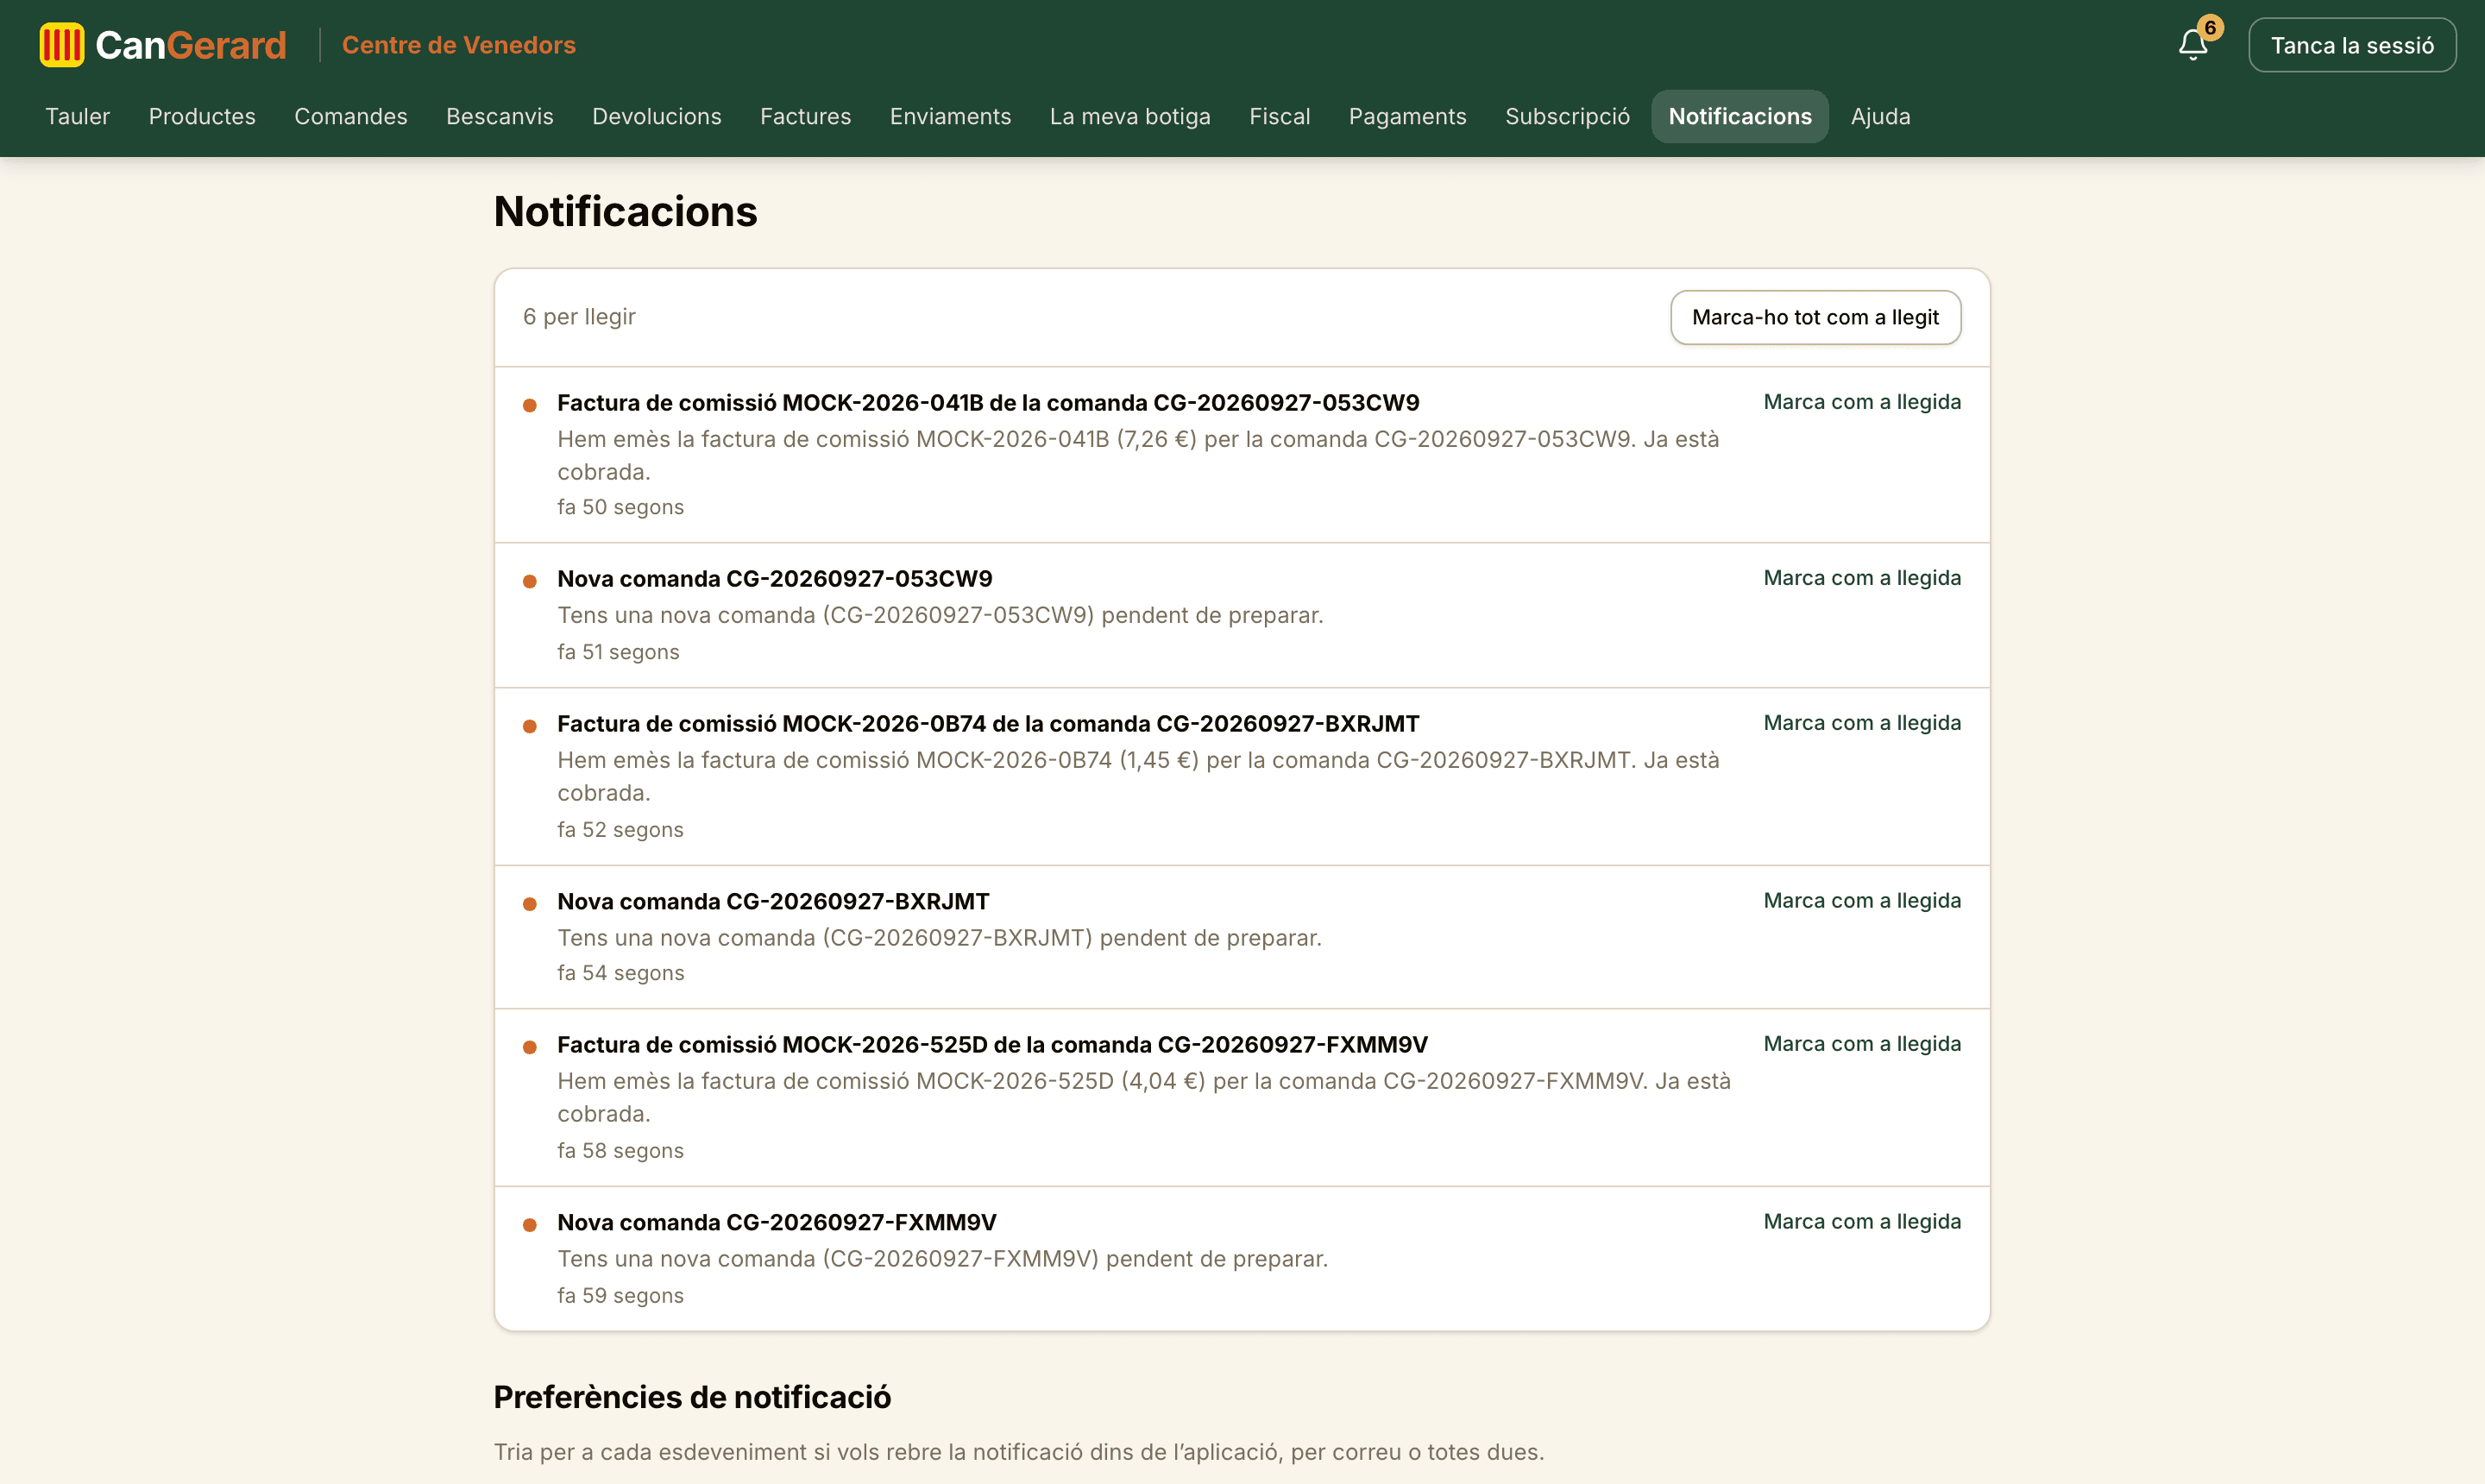The width and height of the screenshot is (2485, 1484).
Task: Navigate to Subscripció
Action: (1568, 116)
